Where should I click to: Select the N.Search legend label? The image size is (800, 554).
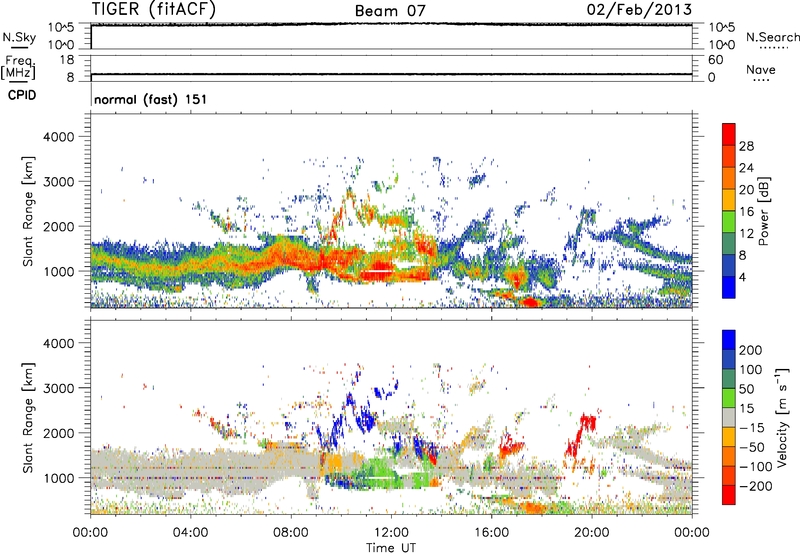coord(772,37)
